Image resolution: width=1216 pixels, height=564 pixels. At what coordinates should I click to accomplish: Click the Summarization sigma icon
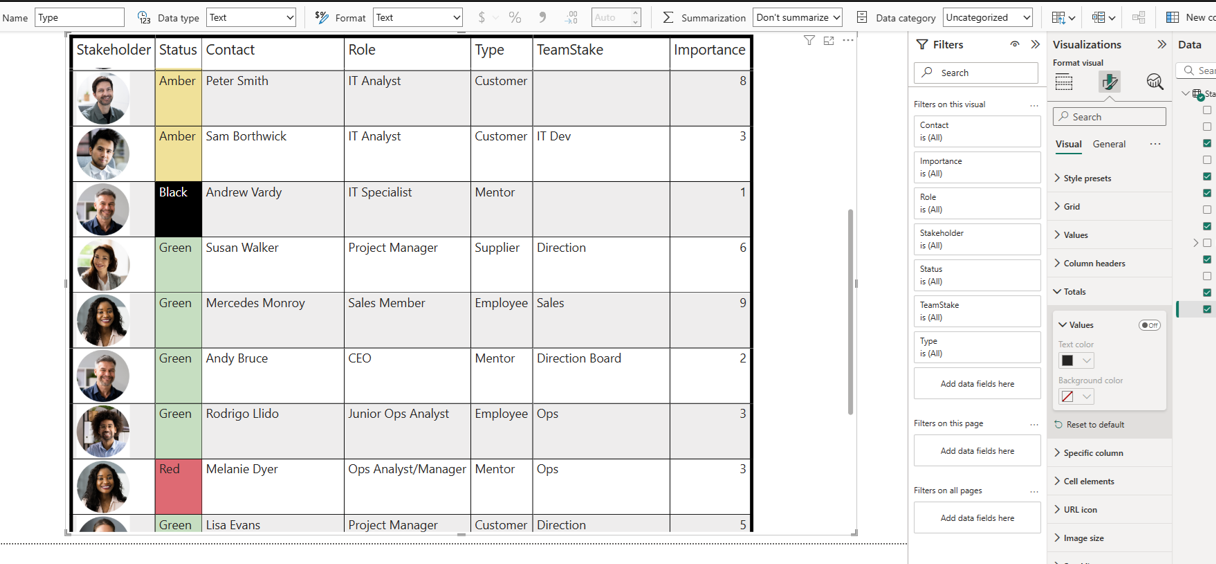pyautogui.click(x=668, y=17)
